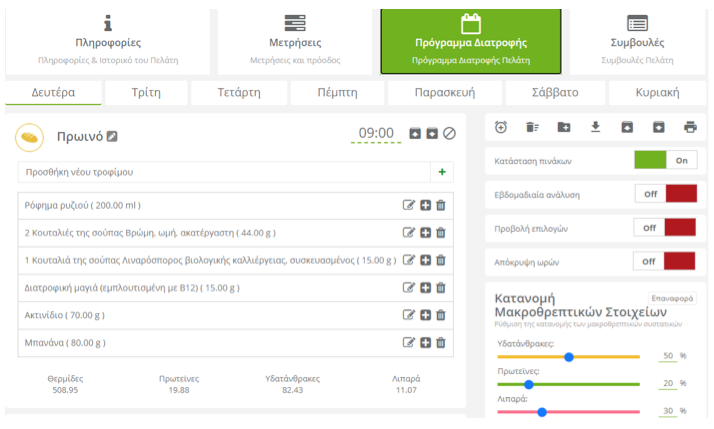Click the plus icon for Ρόφημα ρυζιού
Screen dimensions: 714x429
425,205
